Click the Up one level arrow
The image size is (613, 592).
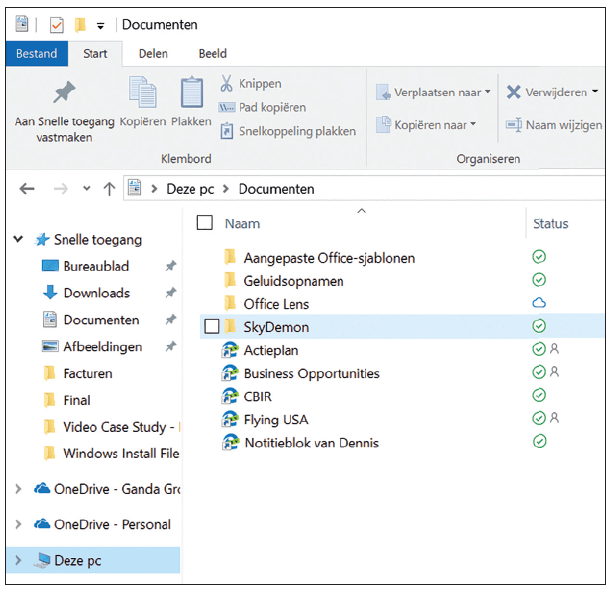coord(109,189)
